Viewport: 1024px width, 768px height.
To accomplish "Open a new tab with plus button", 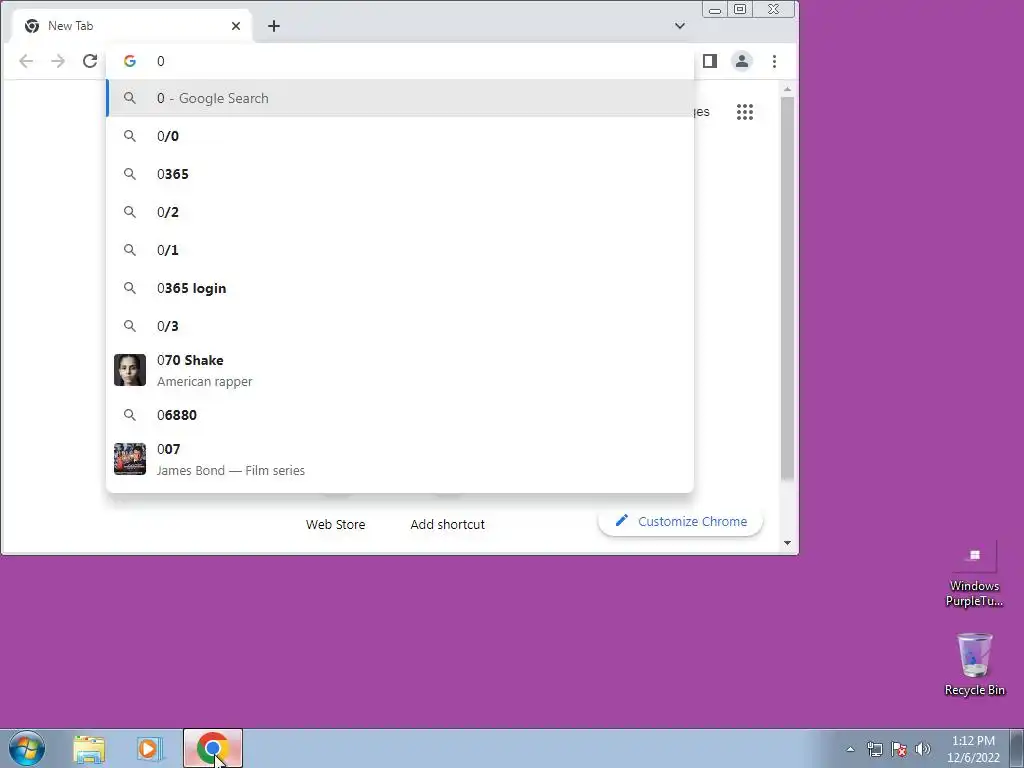I will tap(274, 26).
